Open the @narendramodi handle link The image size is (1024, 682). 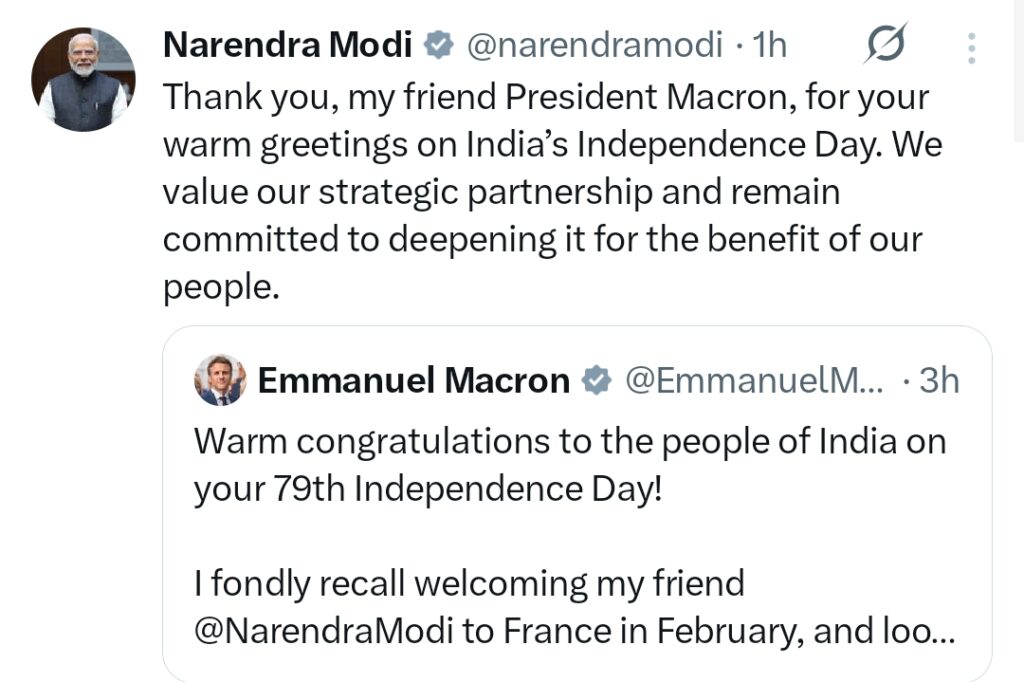click(x=594, y=45)
